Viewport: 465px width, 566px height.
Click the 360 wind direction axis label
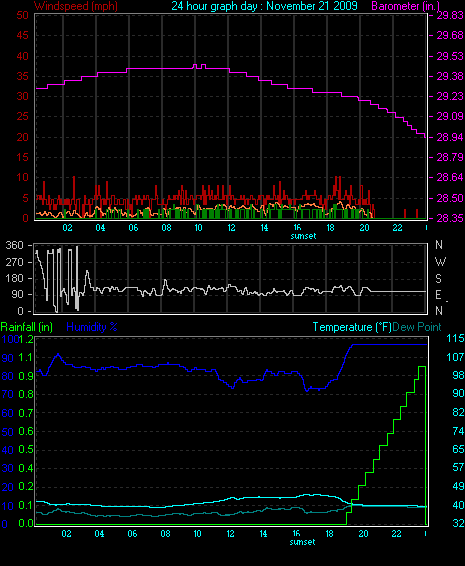pyautogui.click(x=14, y=245)
